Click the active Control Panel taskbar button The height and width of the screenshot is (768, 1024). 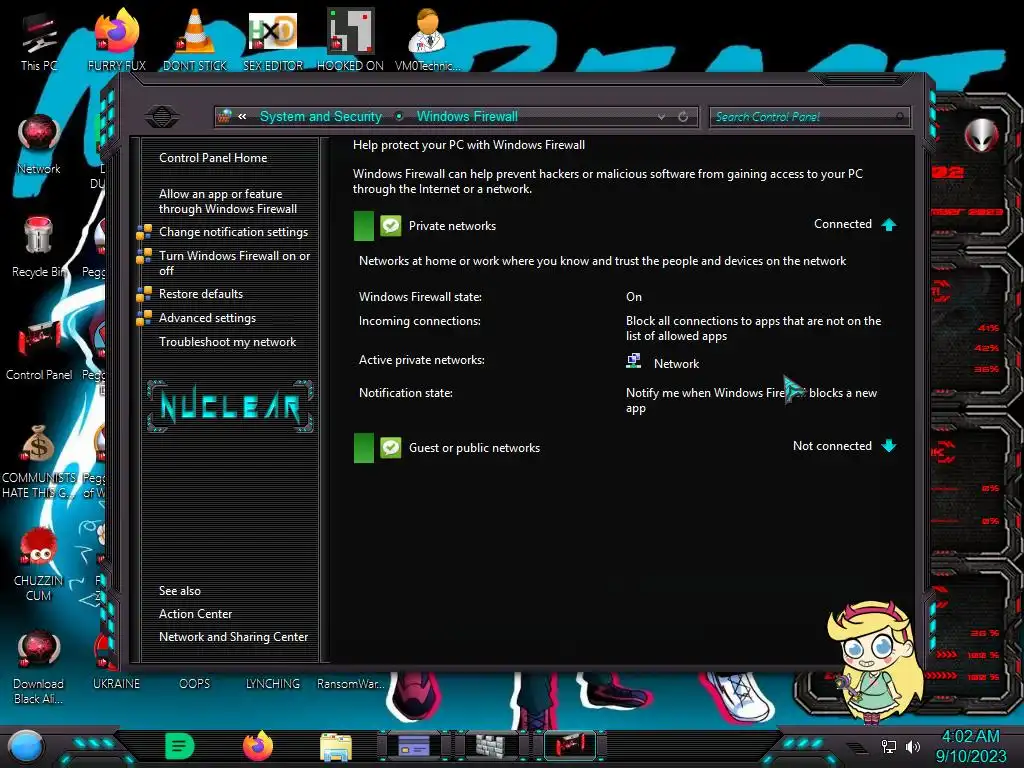pyautogui.click(x=569, y=745)
